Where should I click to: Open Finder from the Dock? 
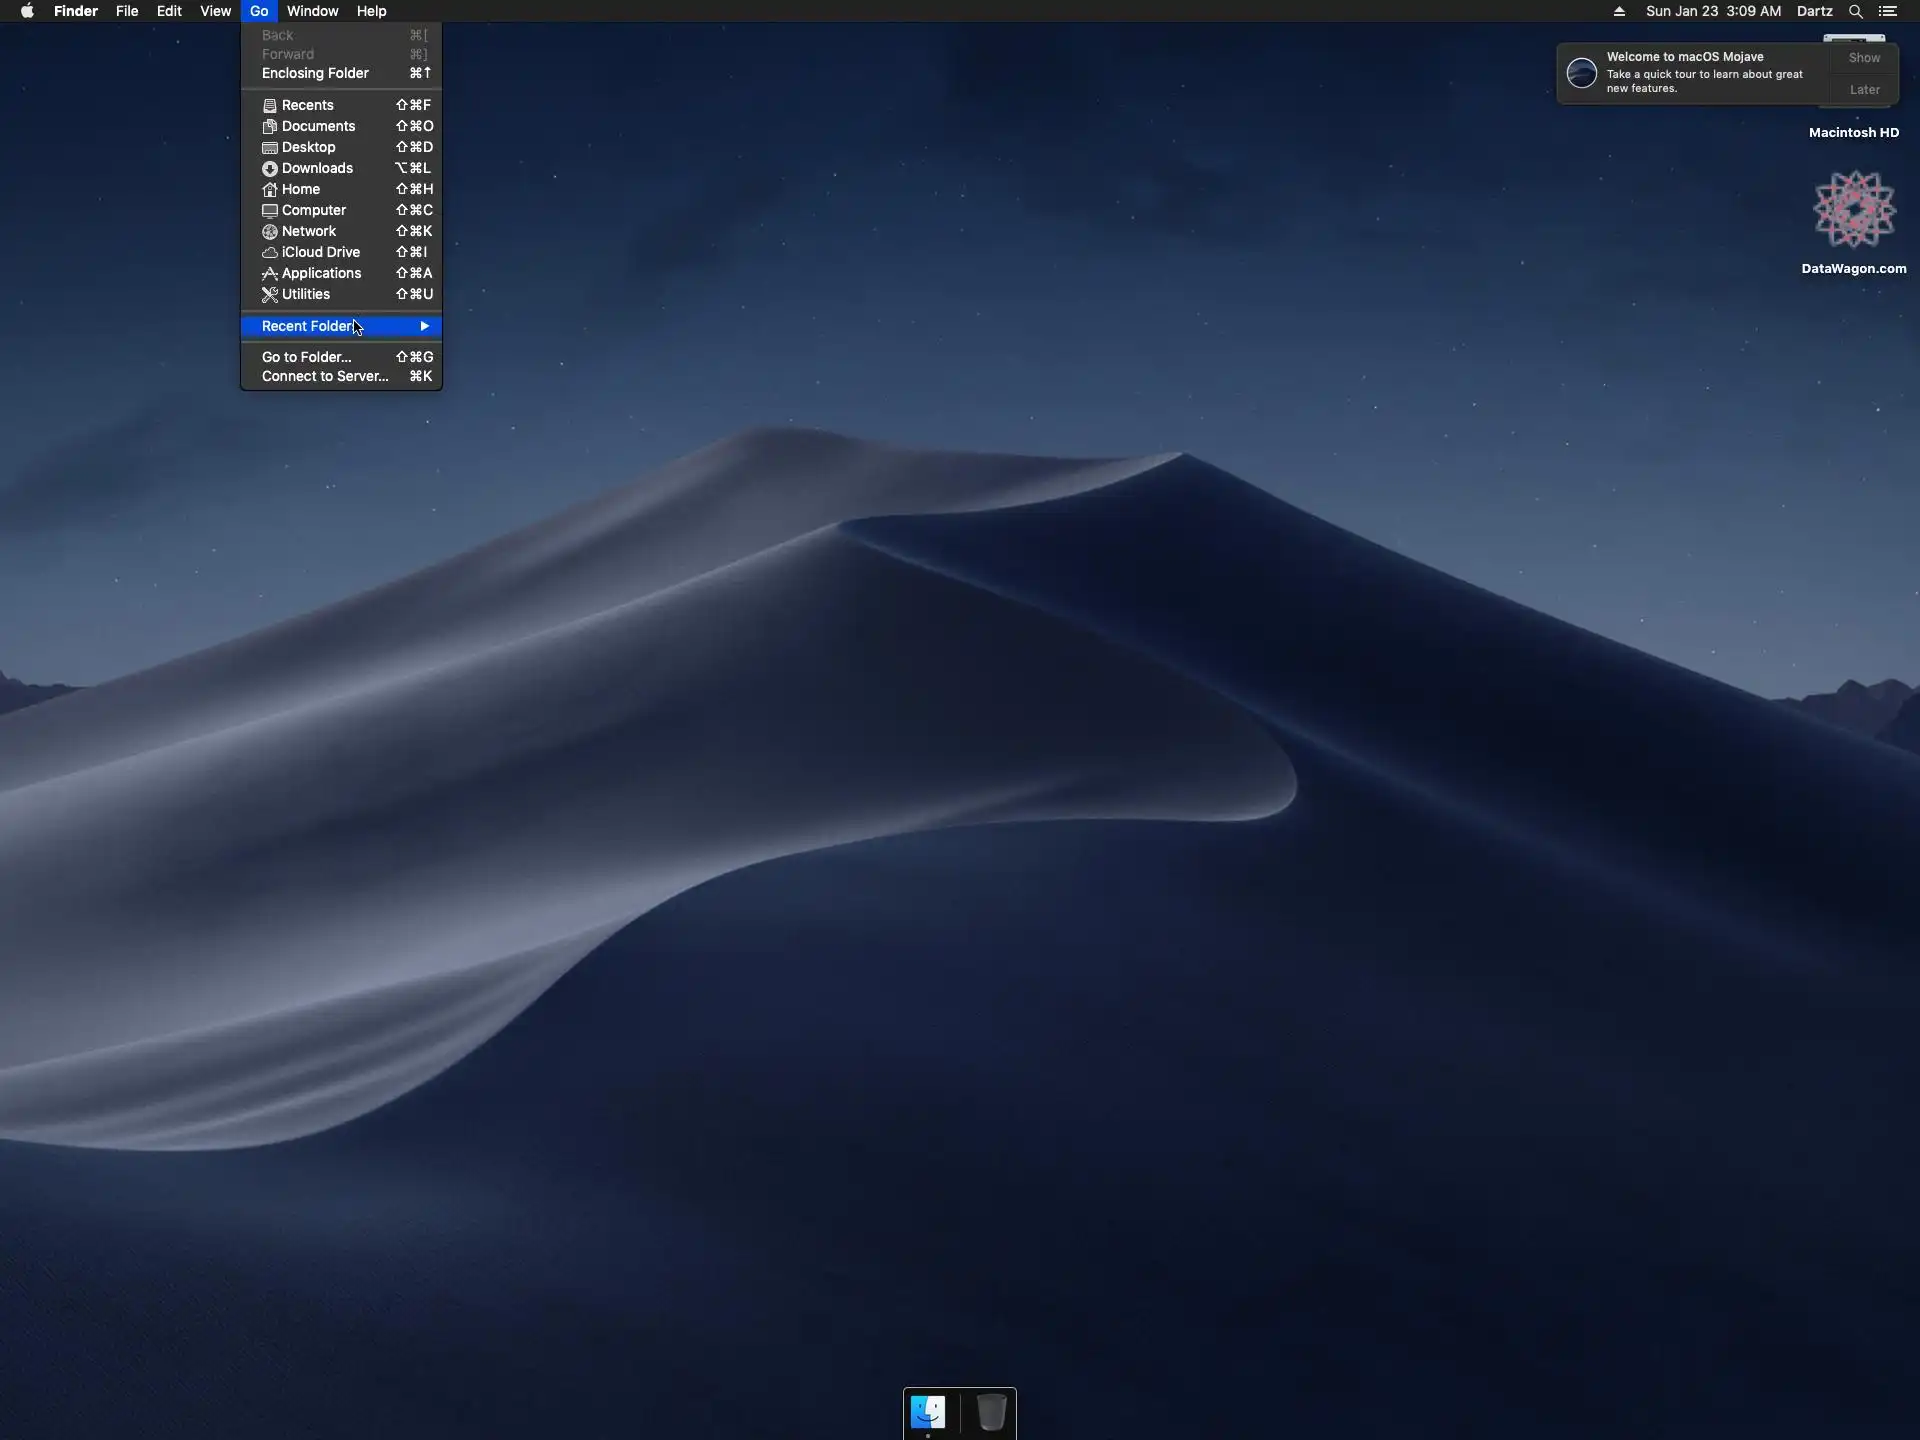(x=928, y=1412)
